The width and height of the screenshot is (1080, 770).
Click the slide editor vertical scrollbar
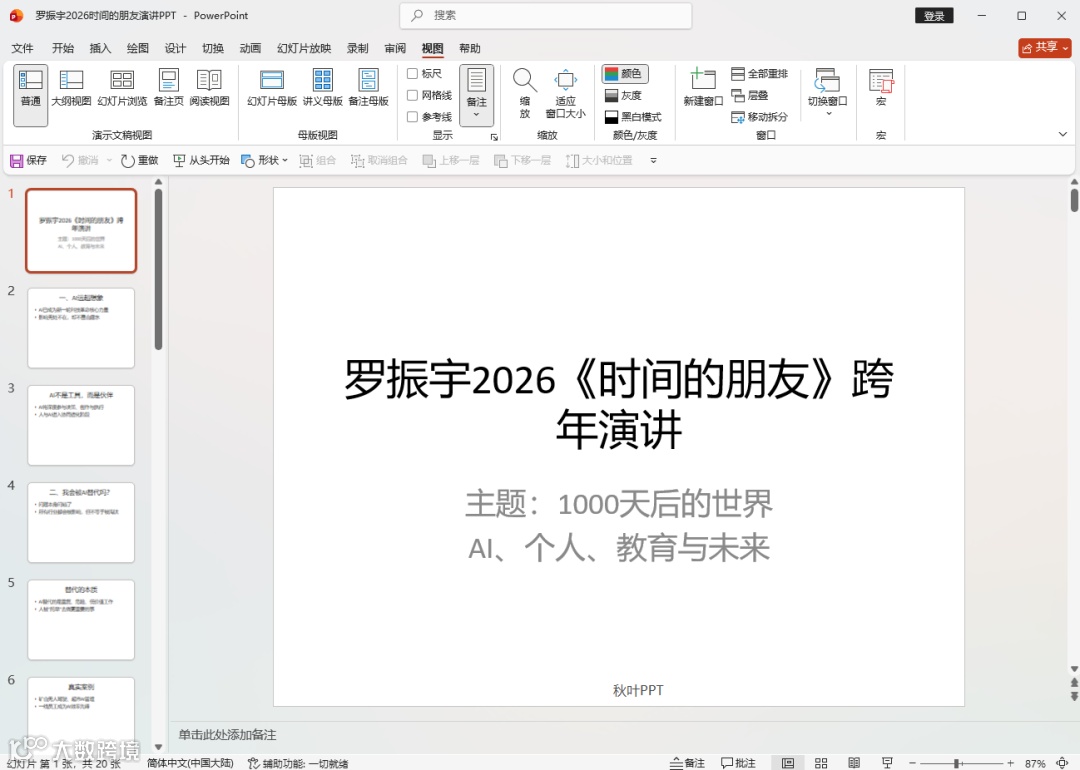[x=1074, y=200]
